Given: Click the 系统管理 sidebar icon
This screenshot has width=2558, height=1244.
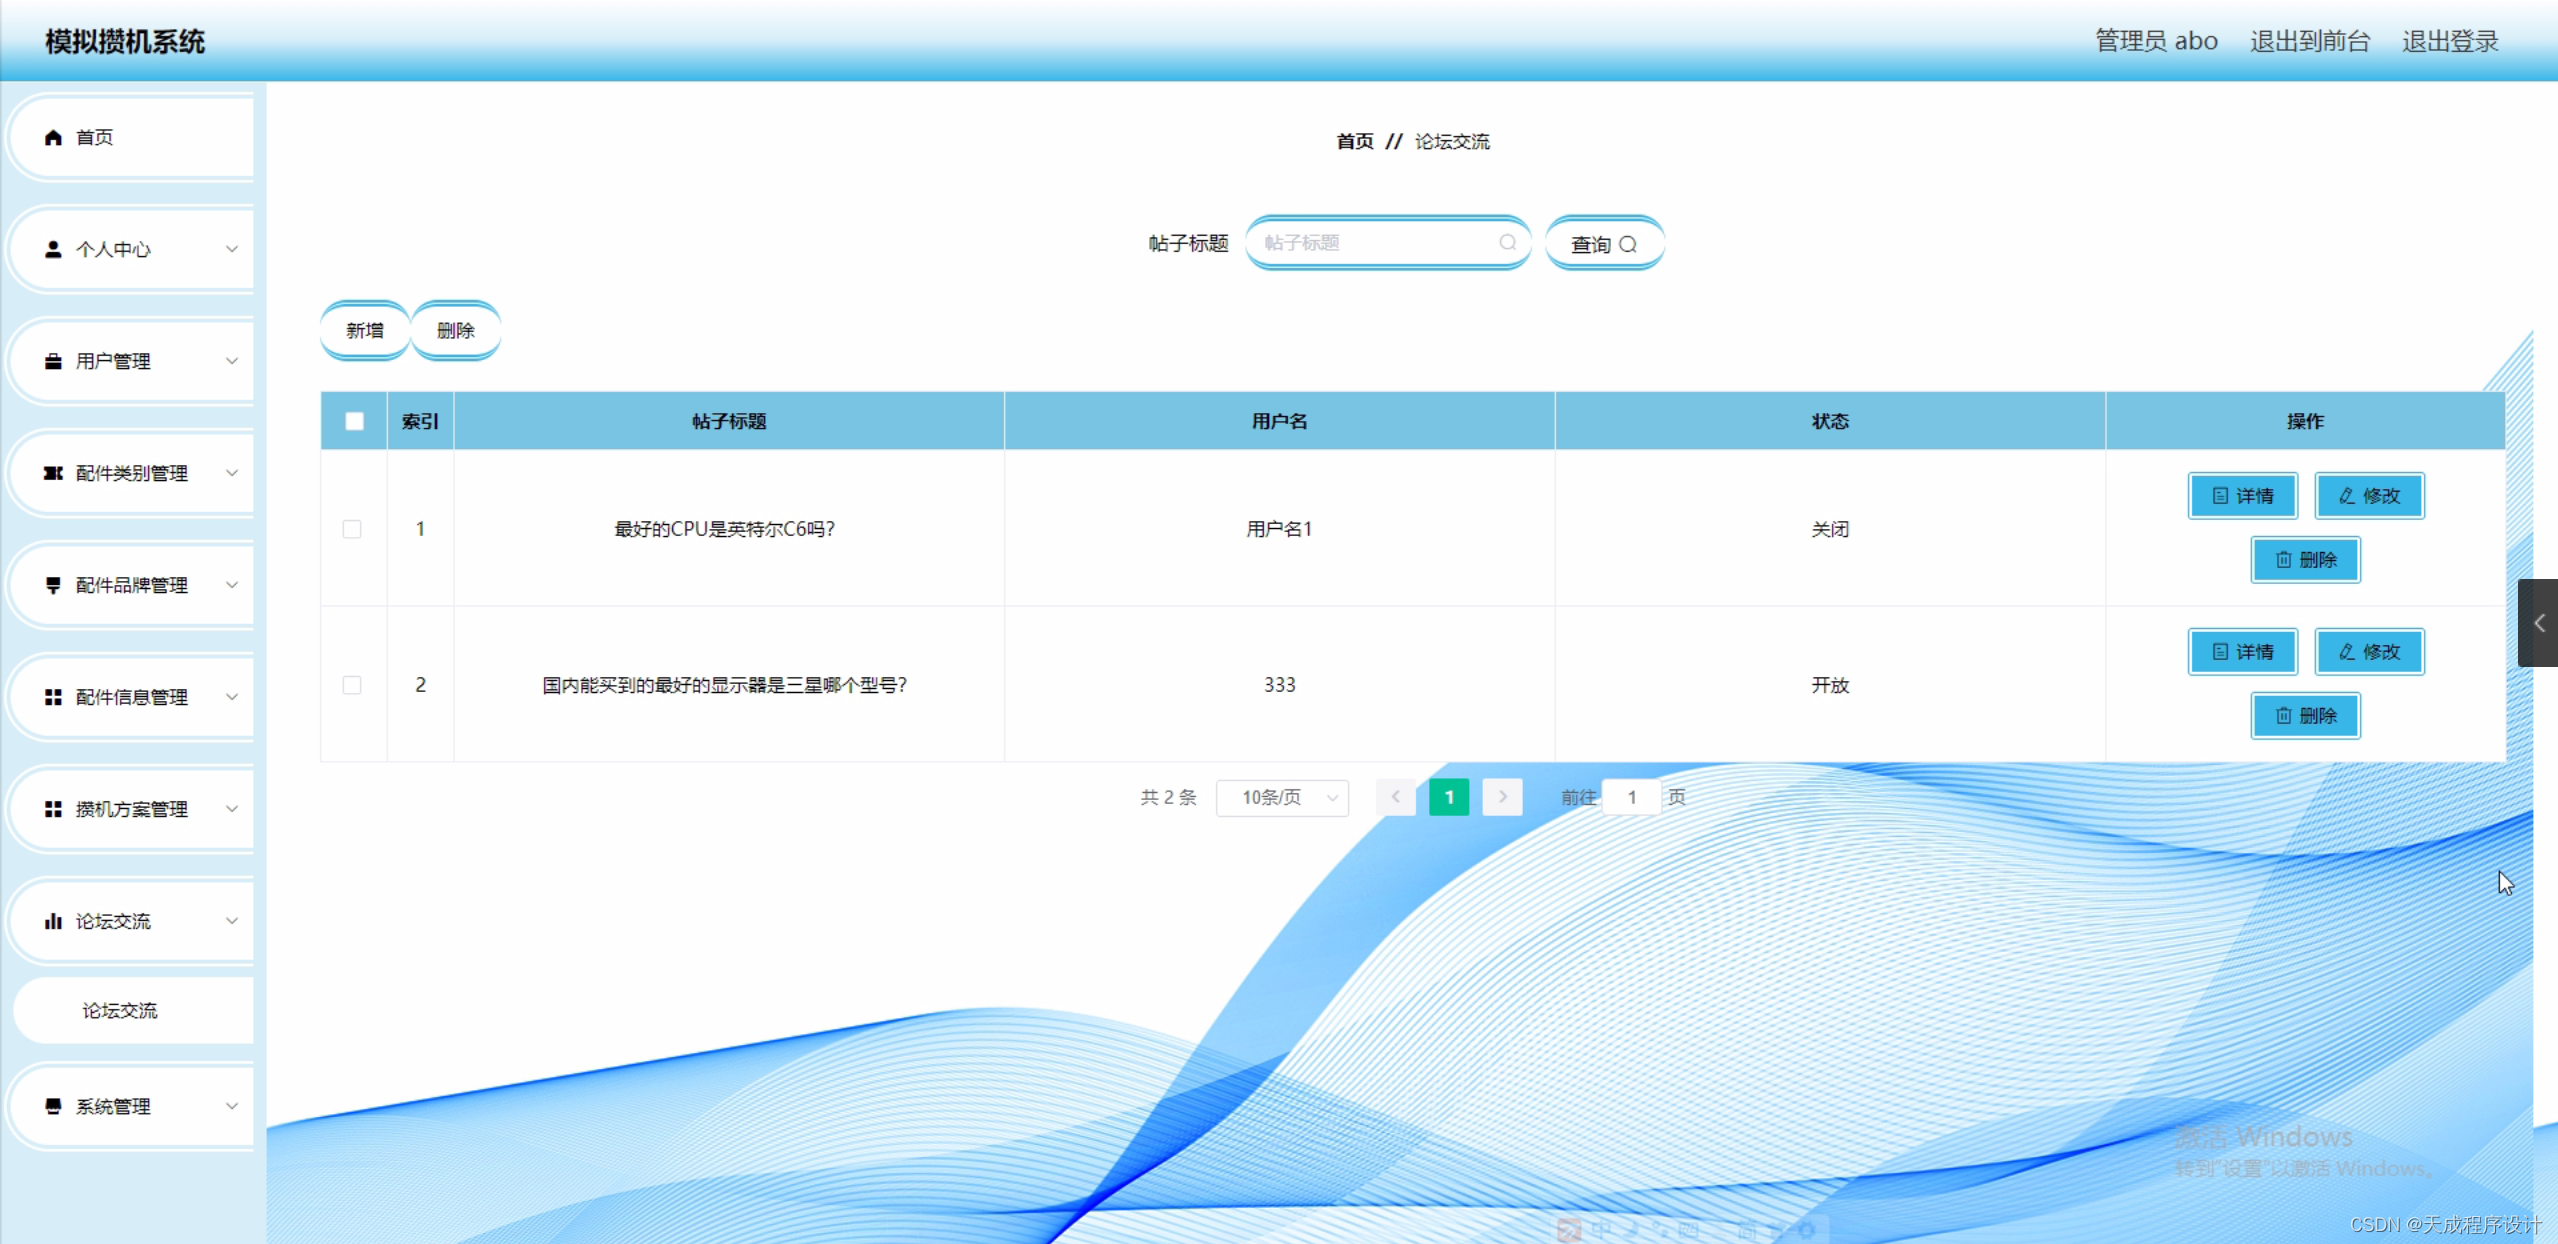Looking at the screenshot, I should 53,1107.
